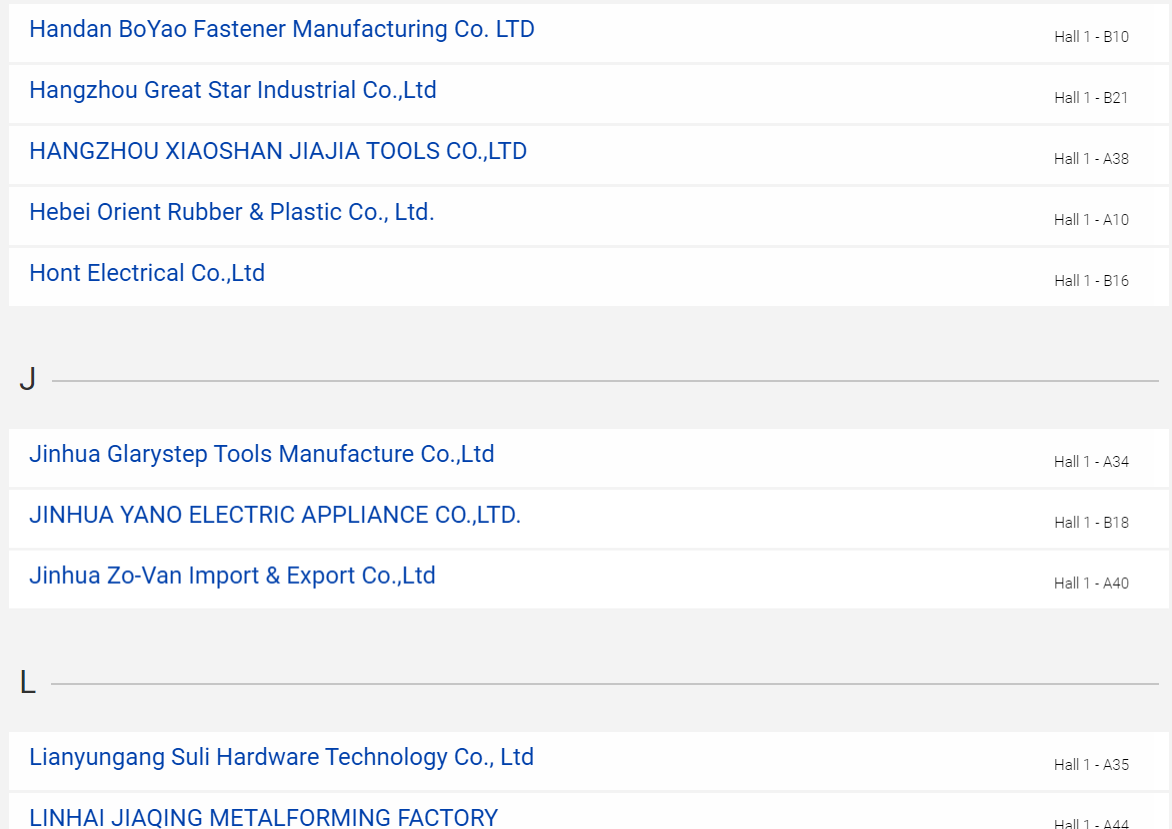The width and height of the screenshot is (1172, 829).
Task: Open Handan BoYao Fastener Manufacturing Co. LTD
Action: click(x=282, y=29)
